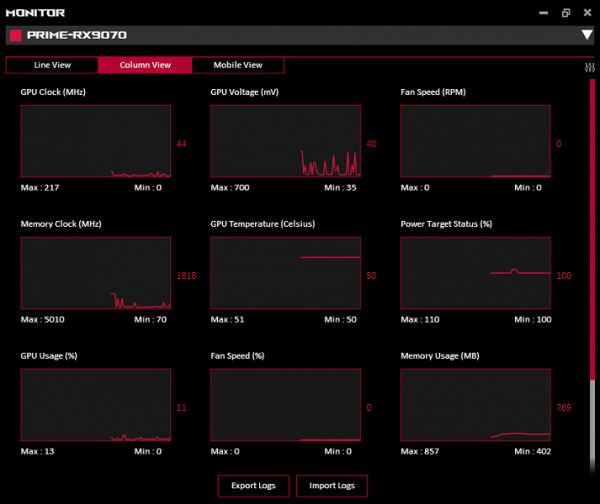Click 'Min : 35' under GPU Voltage
The image size is (600, 504).
[340, 188]
